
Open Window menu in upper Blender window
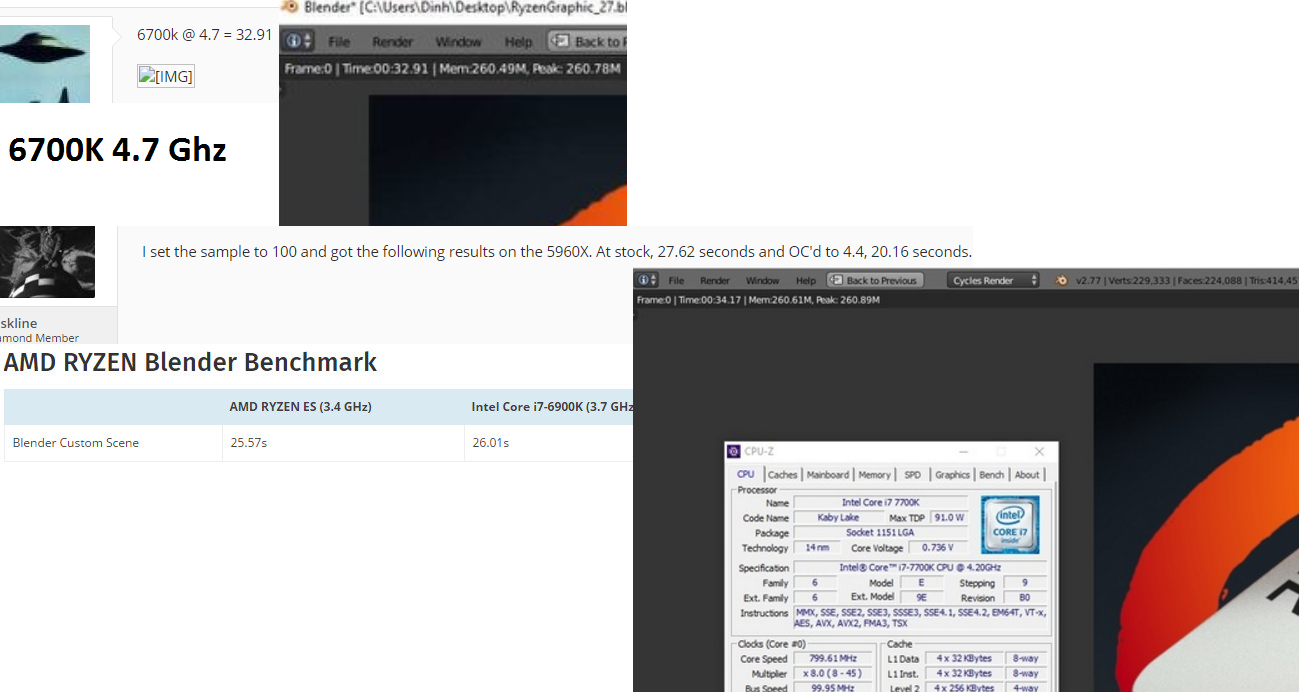[458, 42]
